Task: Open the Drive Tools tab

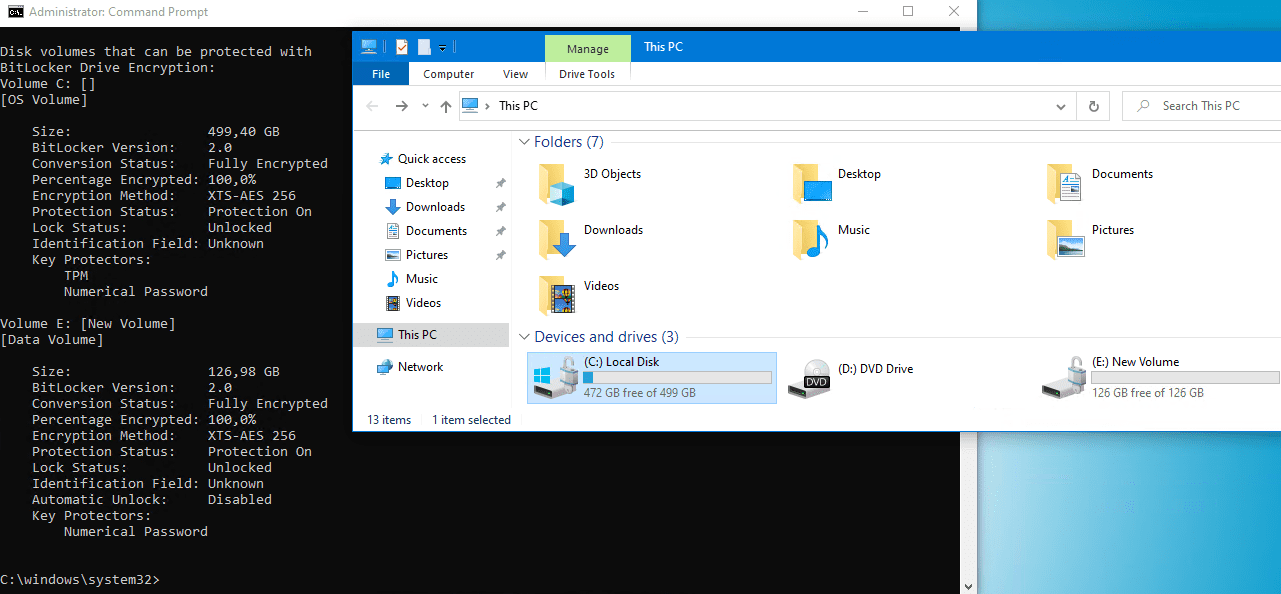Action: (587, 74)
